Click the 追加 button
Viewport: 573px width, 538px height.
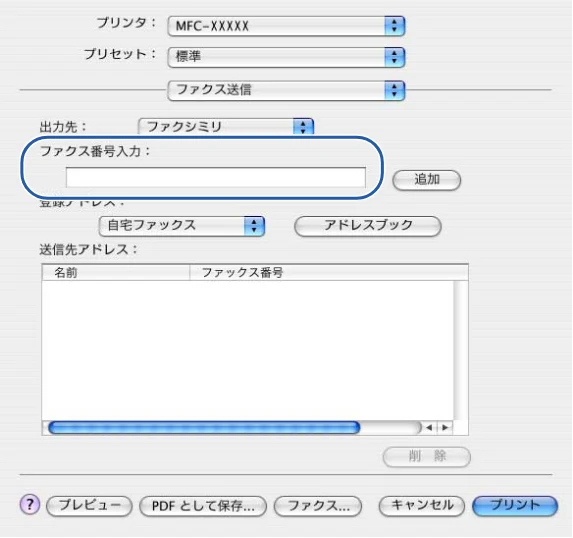click(426, 180)
